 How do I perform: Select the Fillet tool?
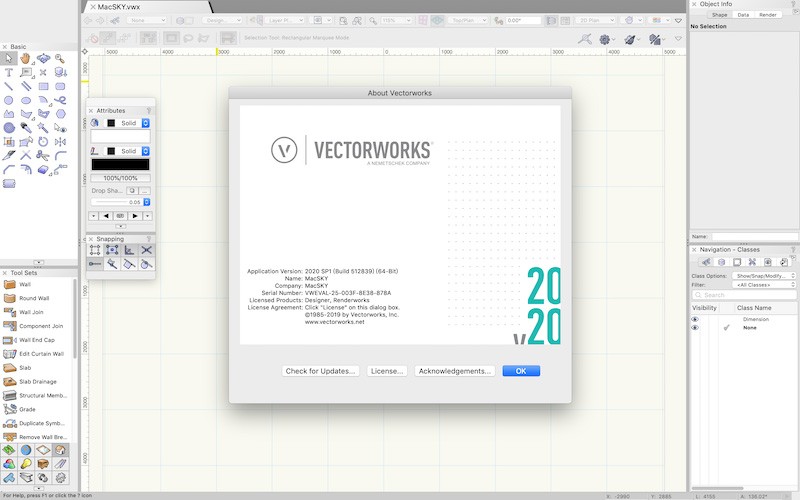60,155
